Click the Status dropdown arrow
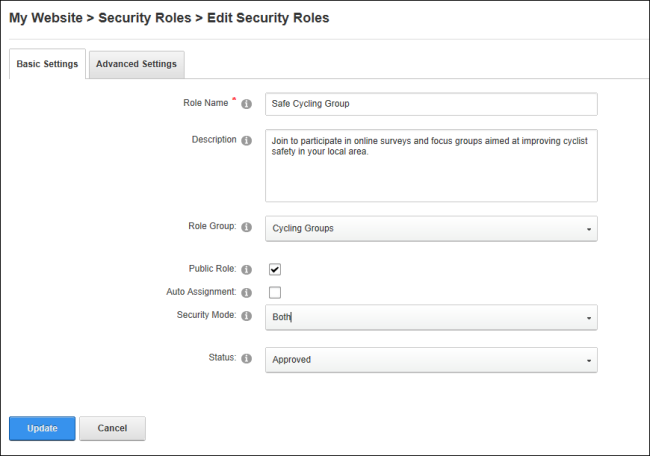Viewport: 650px width, 456px height. (589, 361)
